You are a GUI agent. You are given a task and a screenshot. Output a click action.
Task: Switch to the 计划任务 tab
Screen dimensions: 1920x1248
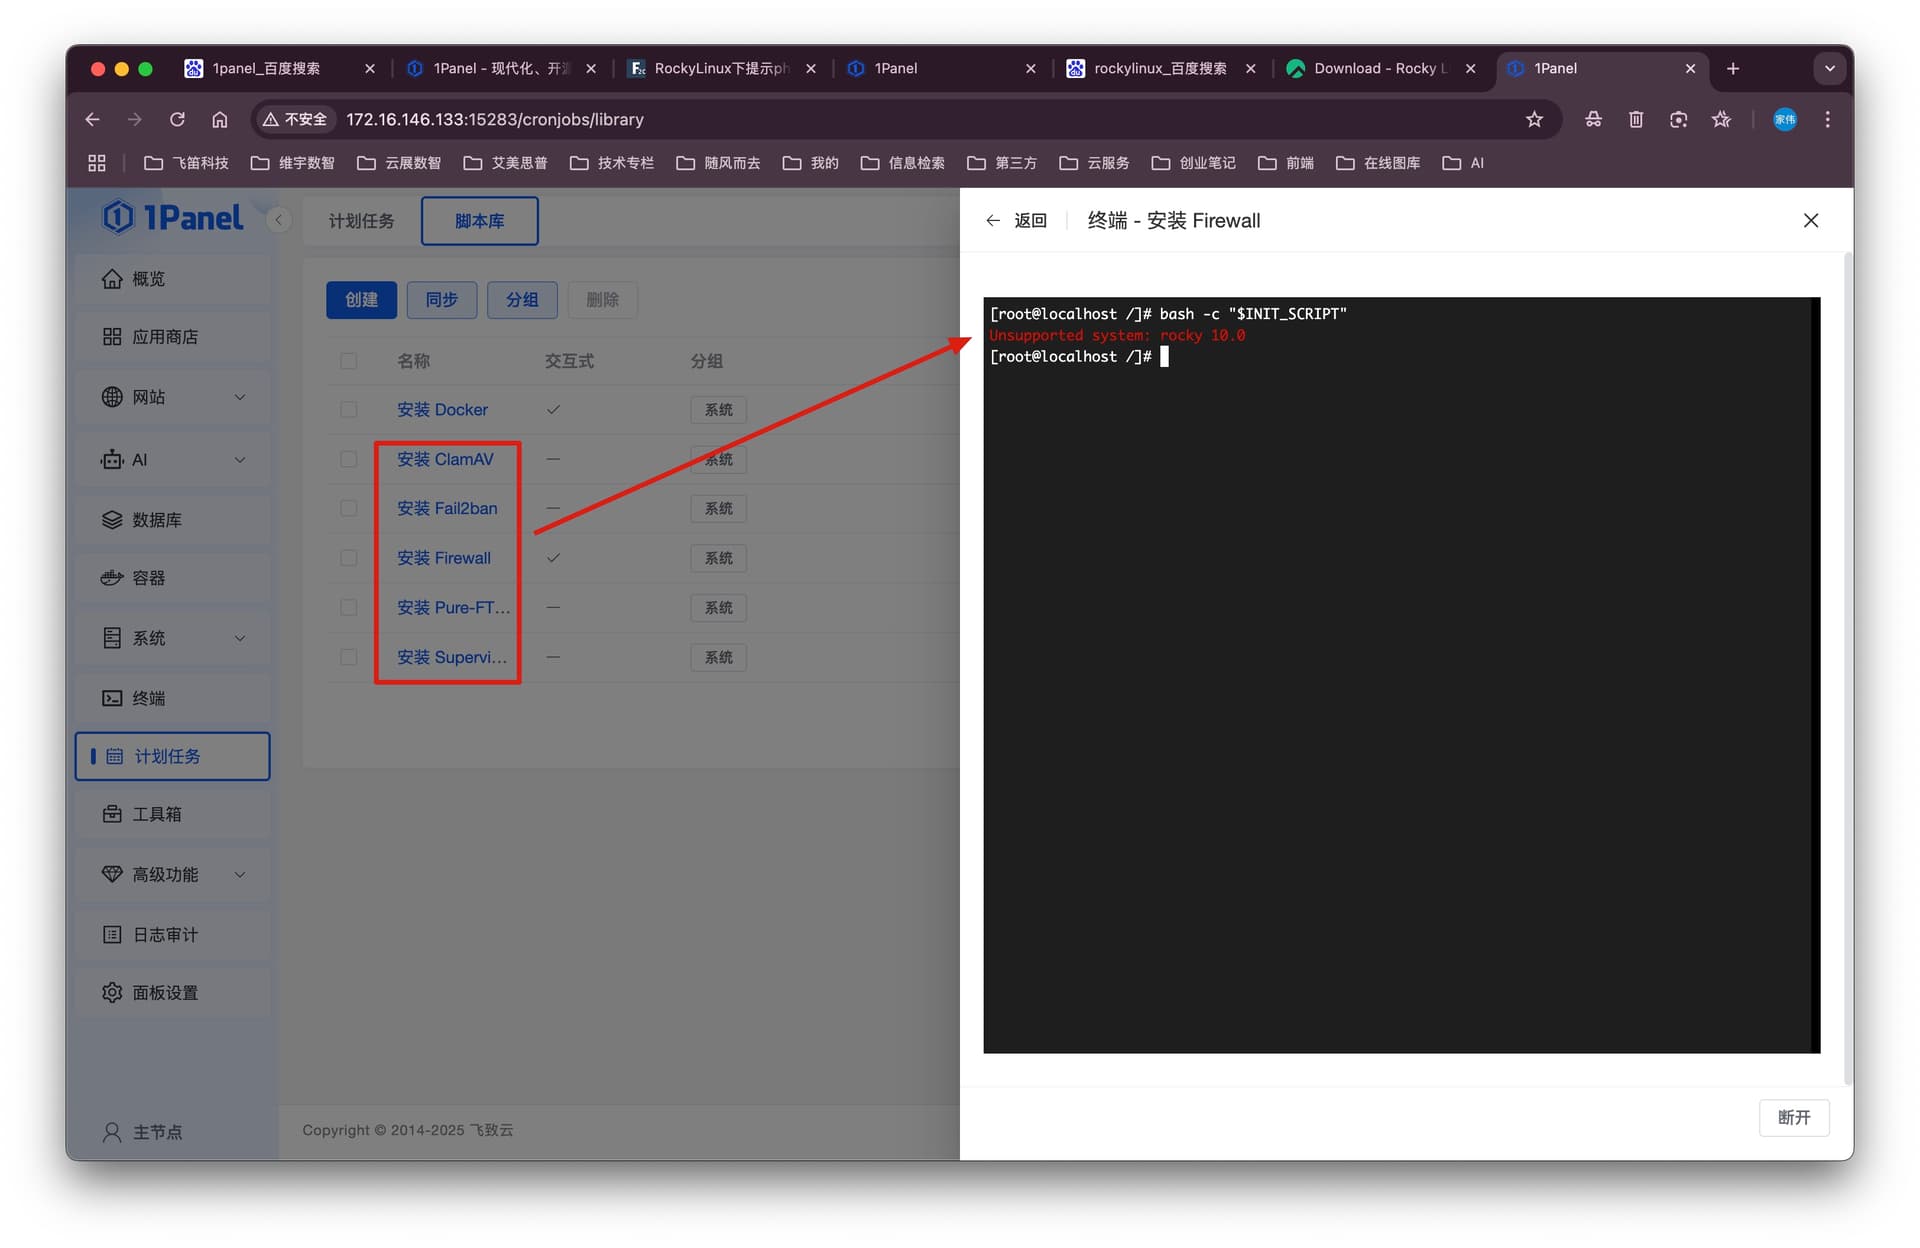click(361, 220)
